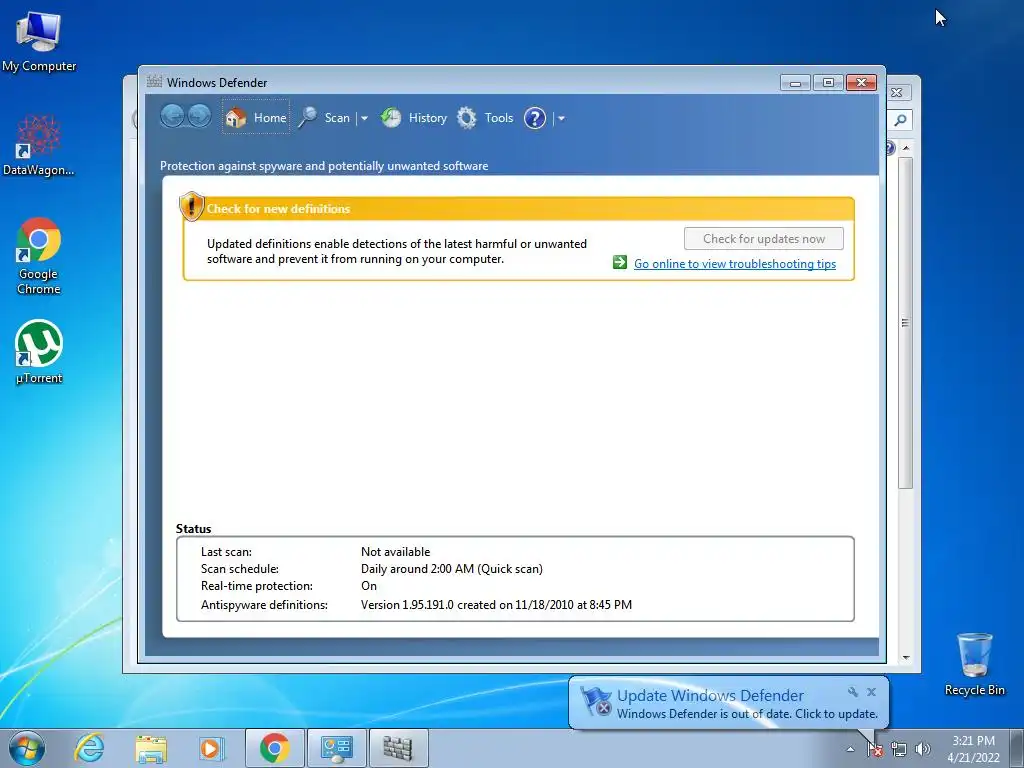
Task: Expand the Scan options dropdown arrow
Action: click(364, 118)
